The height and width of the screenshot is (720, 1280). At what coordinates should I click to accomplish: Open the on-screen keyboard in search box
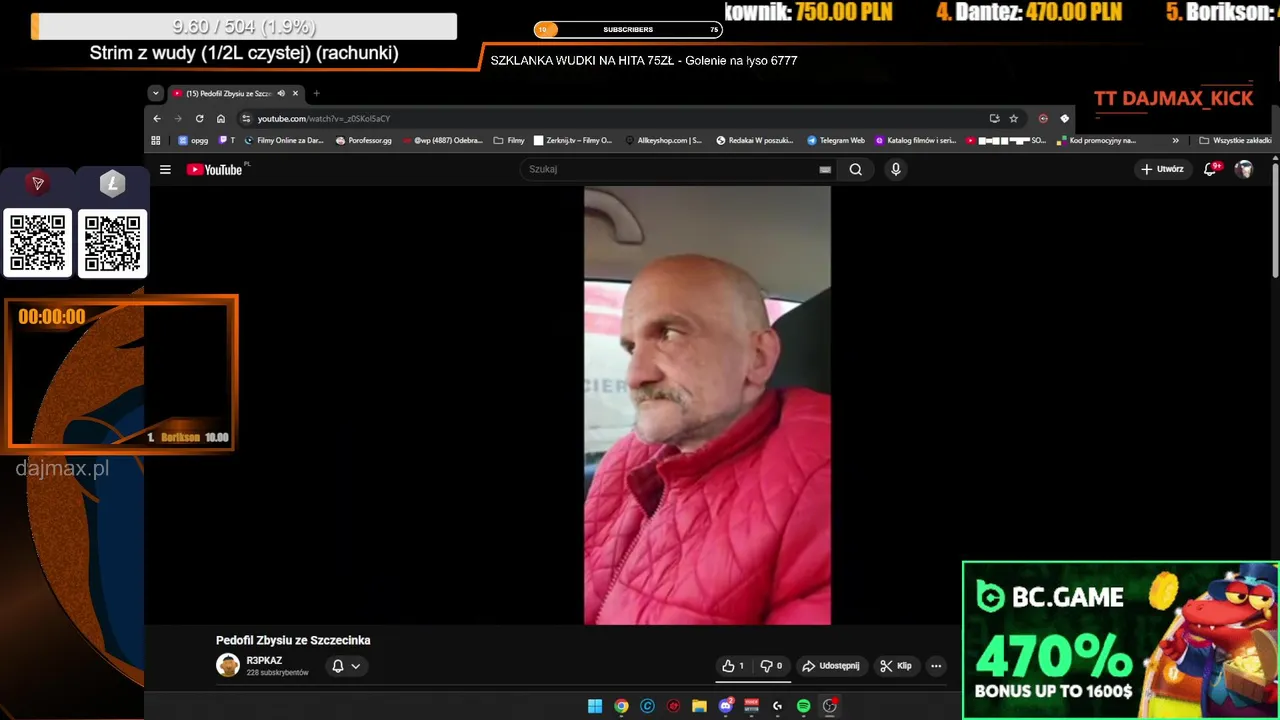click(825, 170)
